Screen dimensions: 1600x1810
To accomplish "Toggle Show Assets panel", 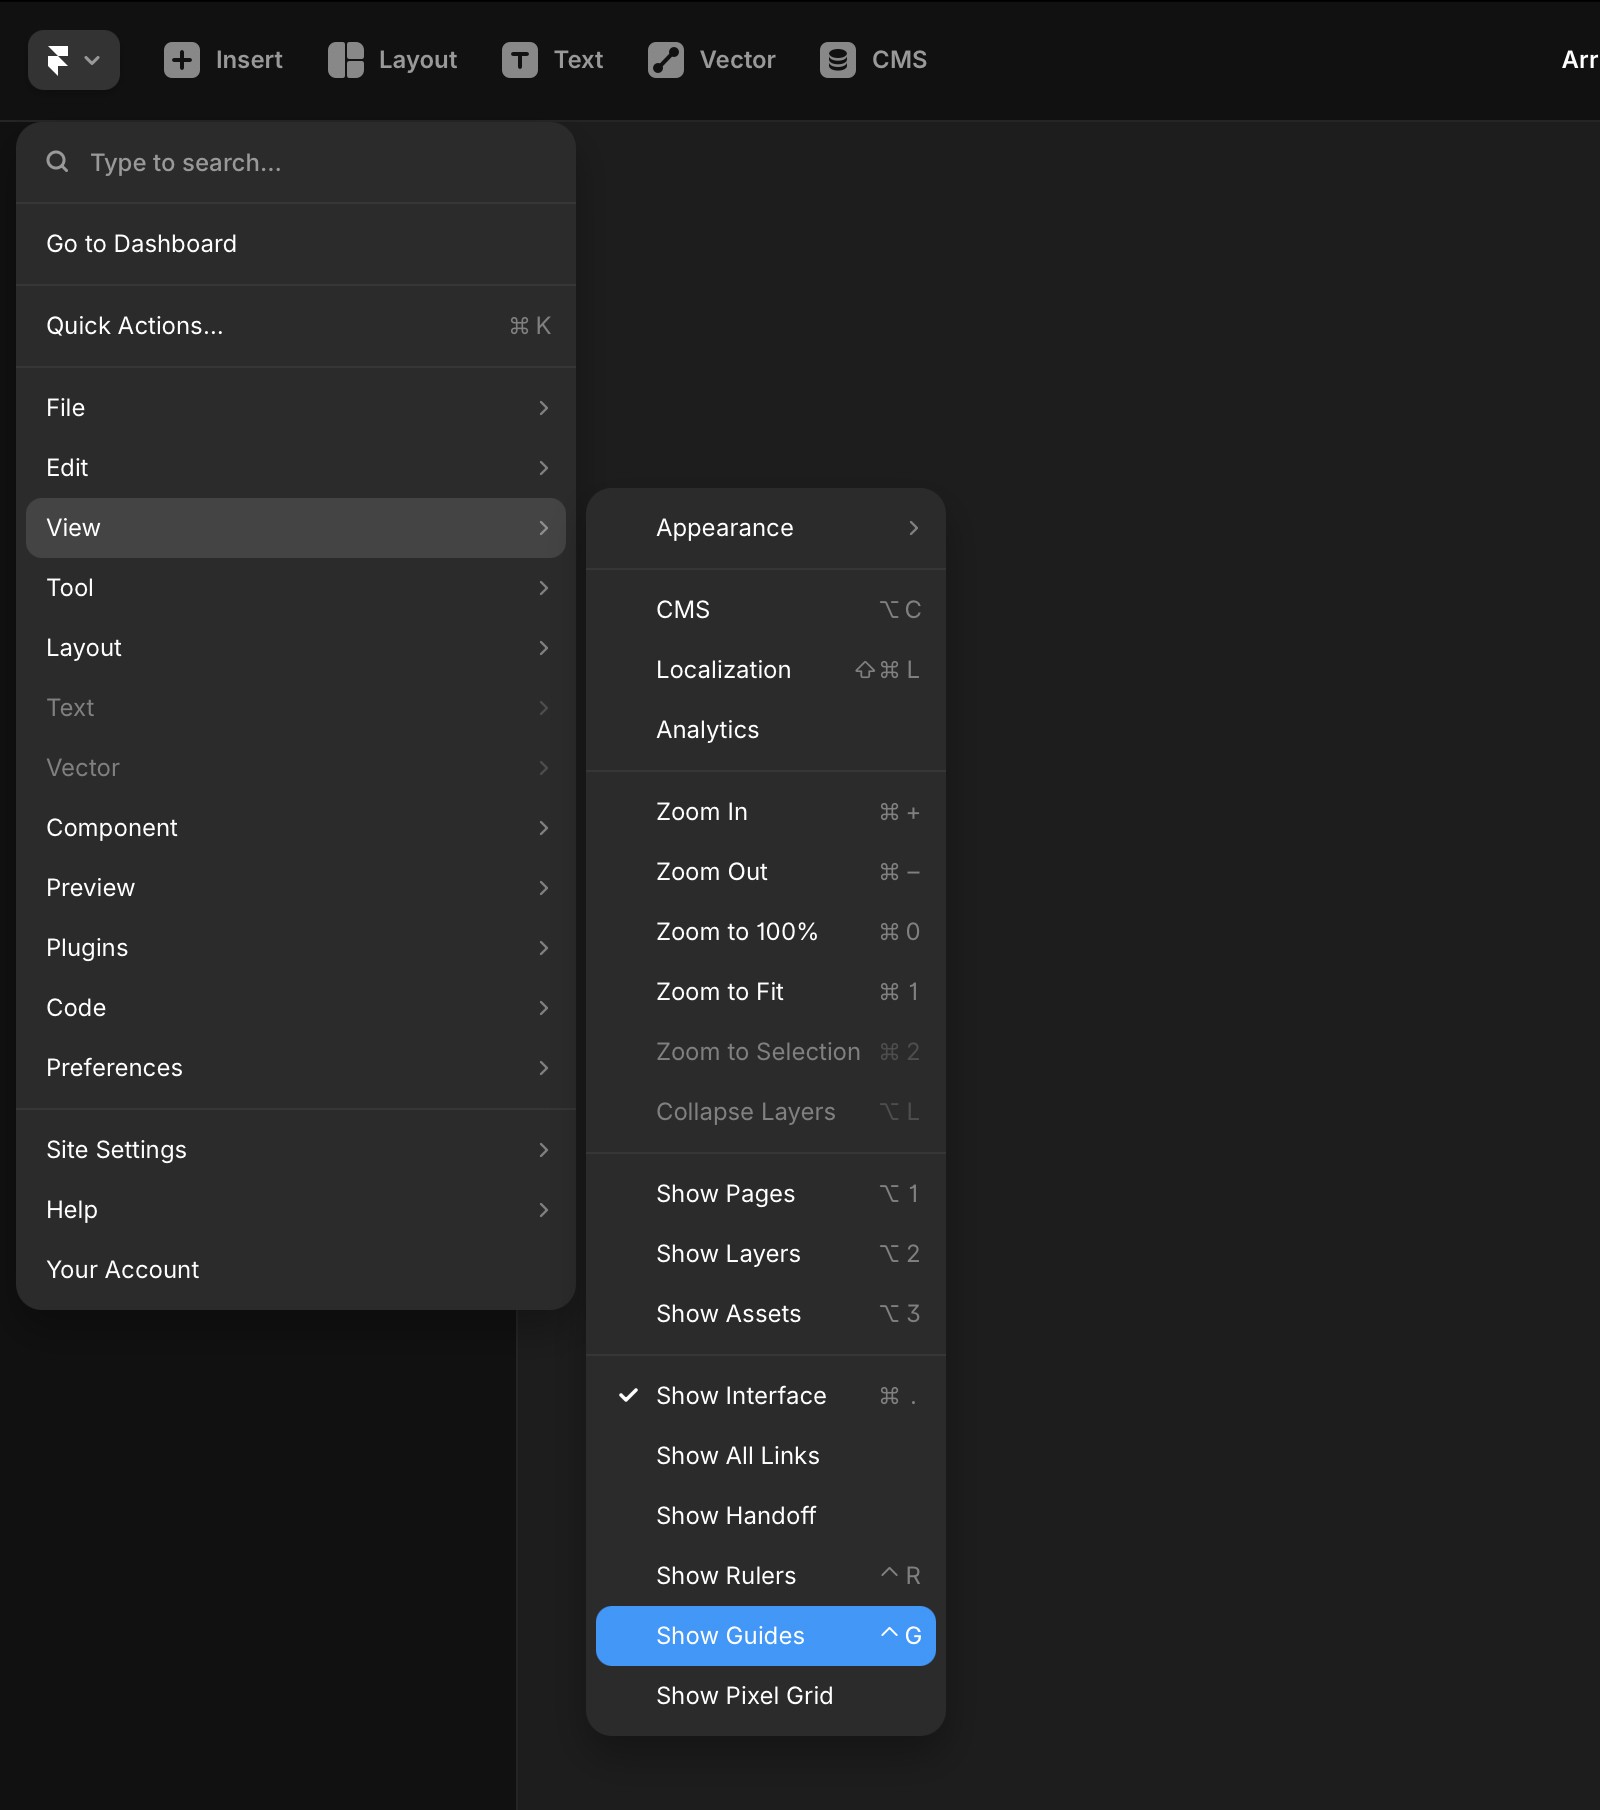I will click(x=766, y=1314).
